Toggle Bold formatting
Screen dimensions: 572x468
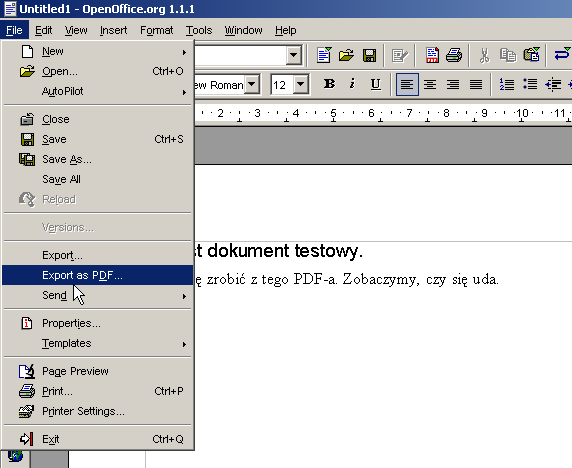point(329,84)
